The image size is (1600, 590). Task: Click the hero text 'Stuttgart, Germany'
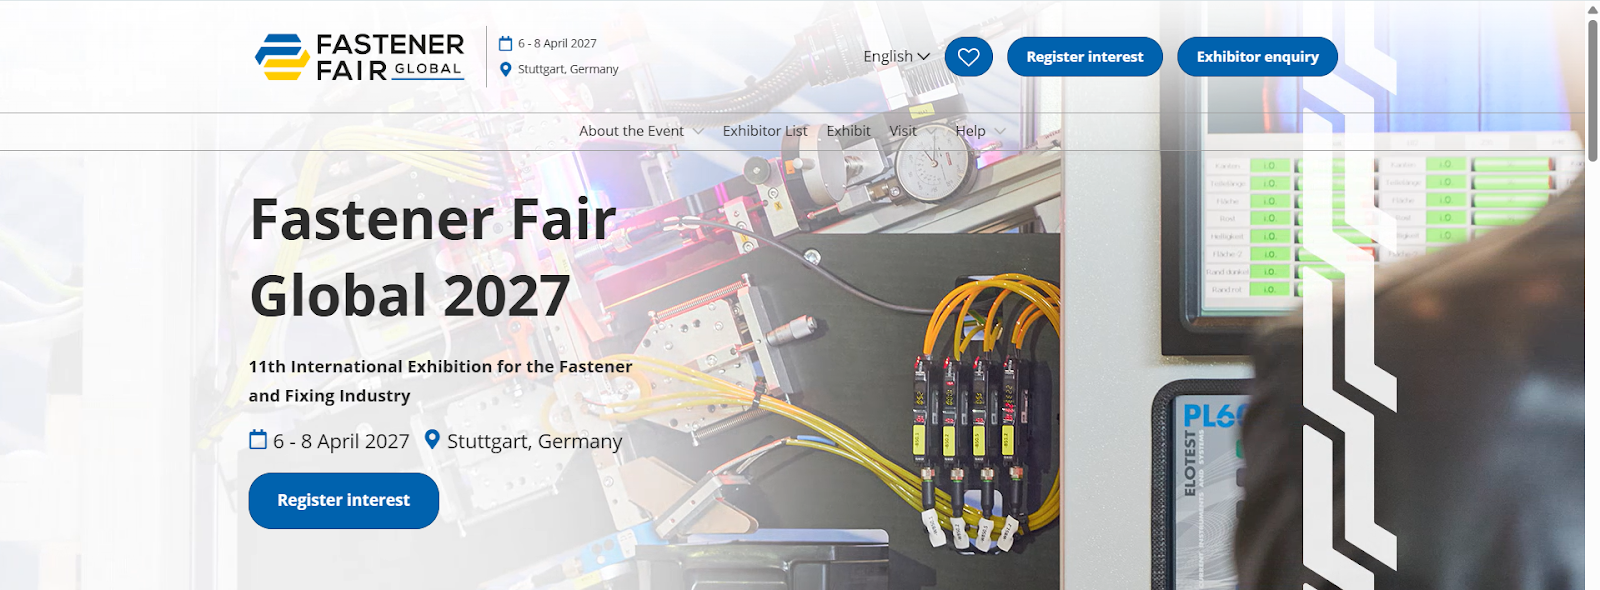(535, 441)
